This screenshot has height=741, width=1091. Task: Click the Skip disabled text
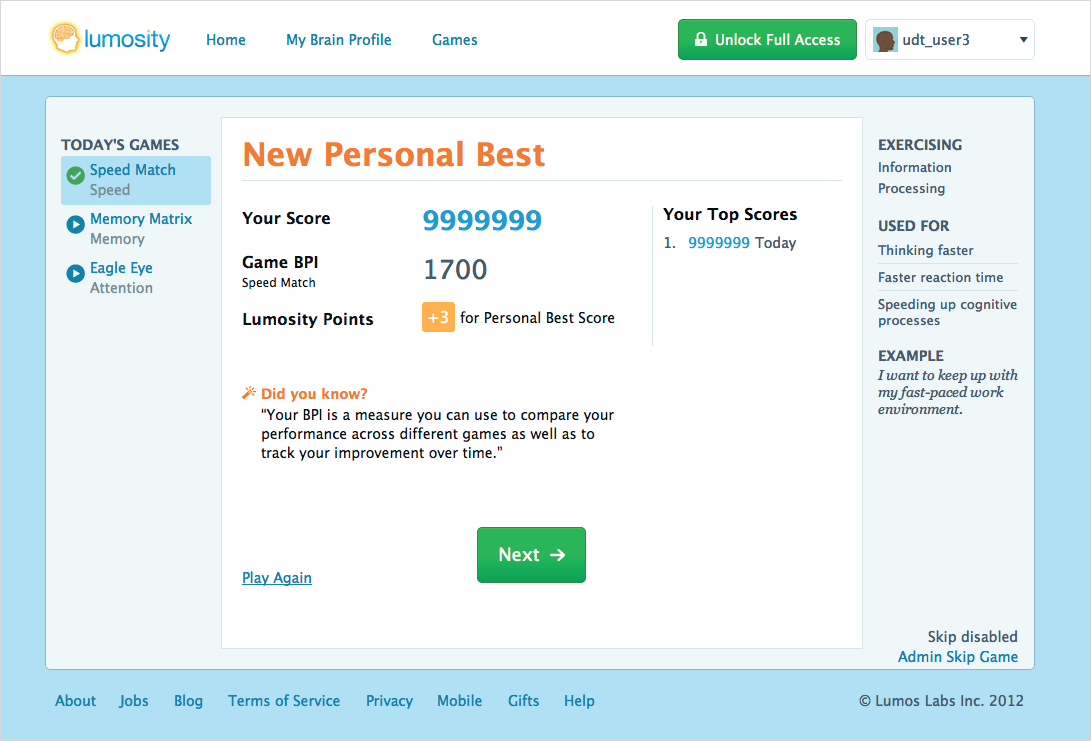(x=972, y=637)
